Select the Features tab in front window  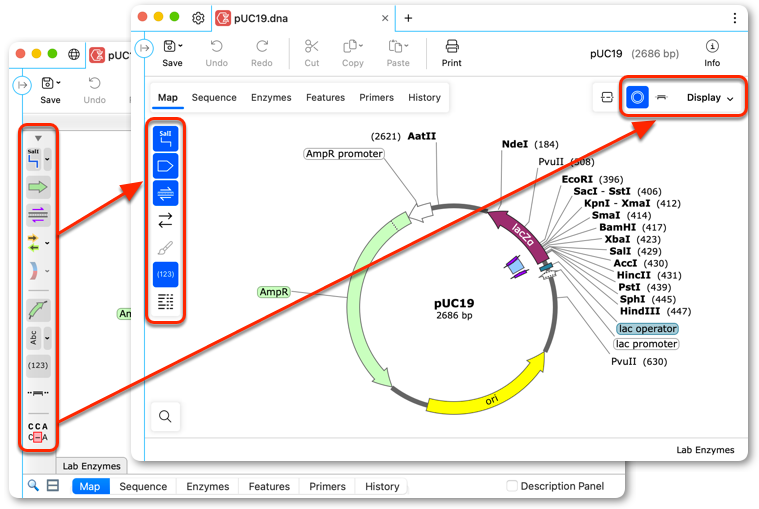coord(325,98)
